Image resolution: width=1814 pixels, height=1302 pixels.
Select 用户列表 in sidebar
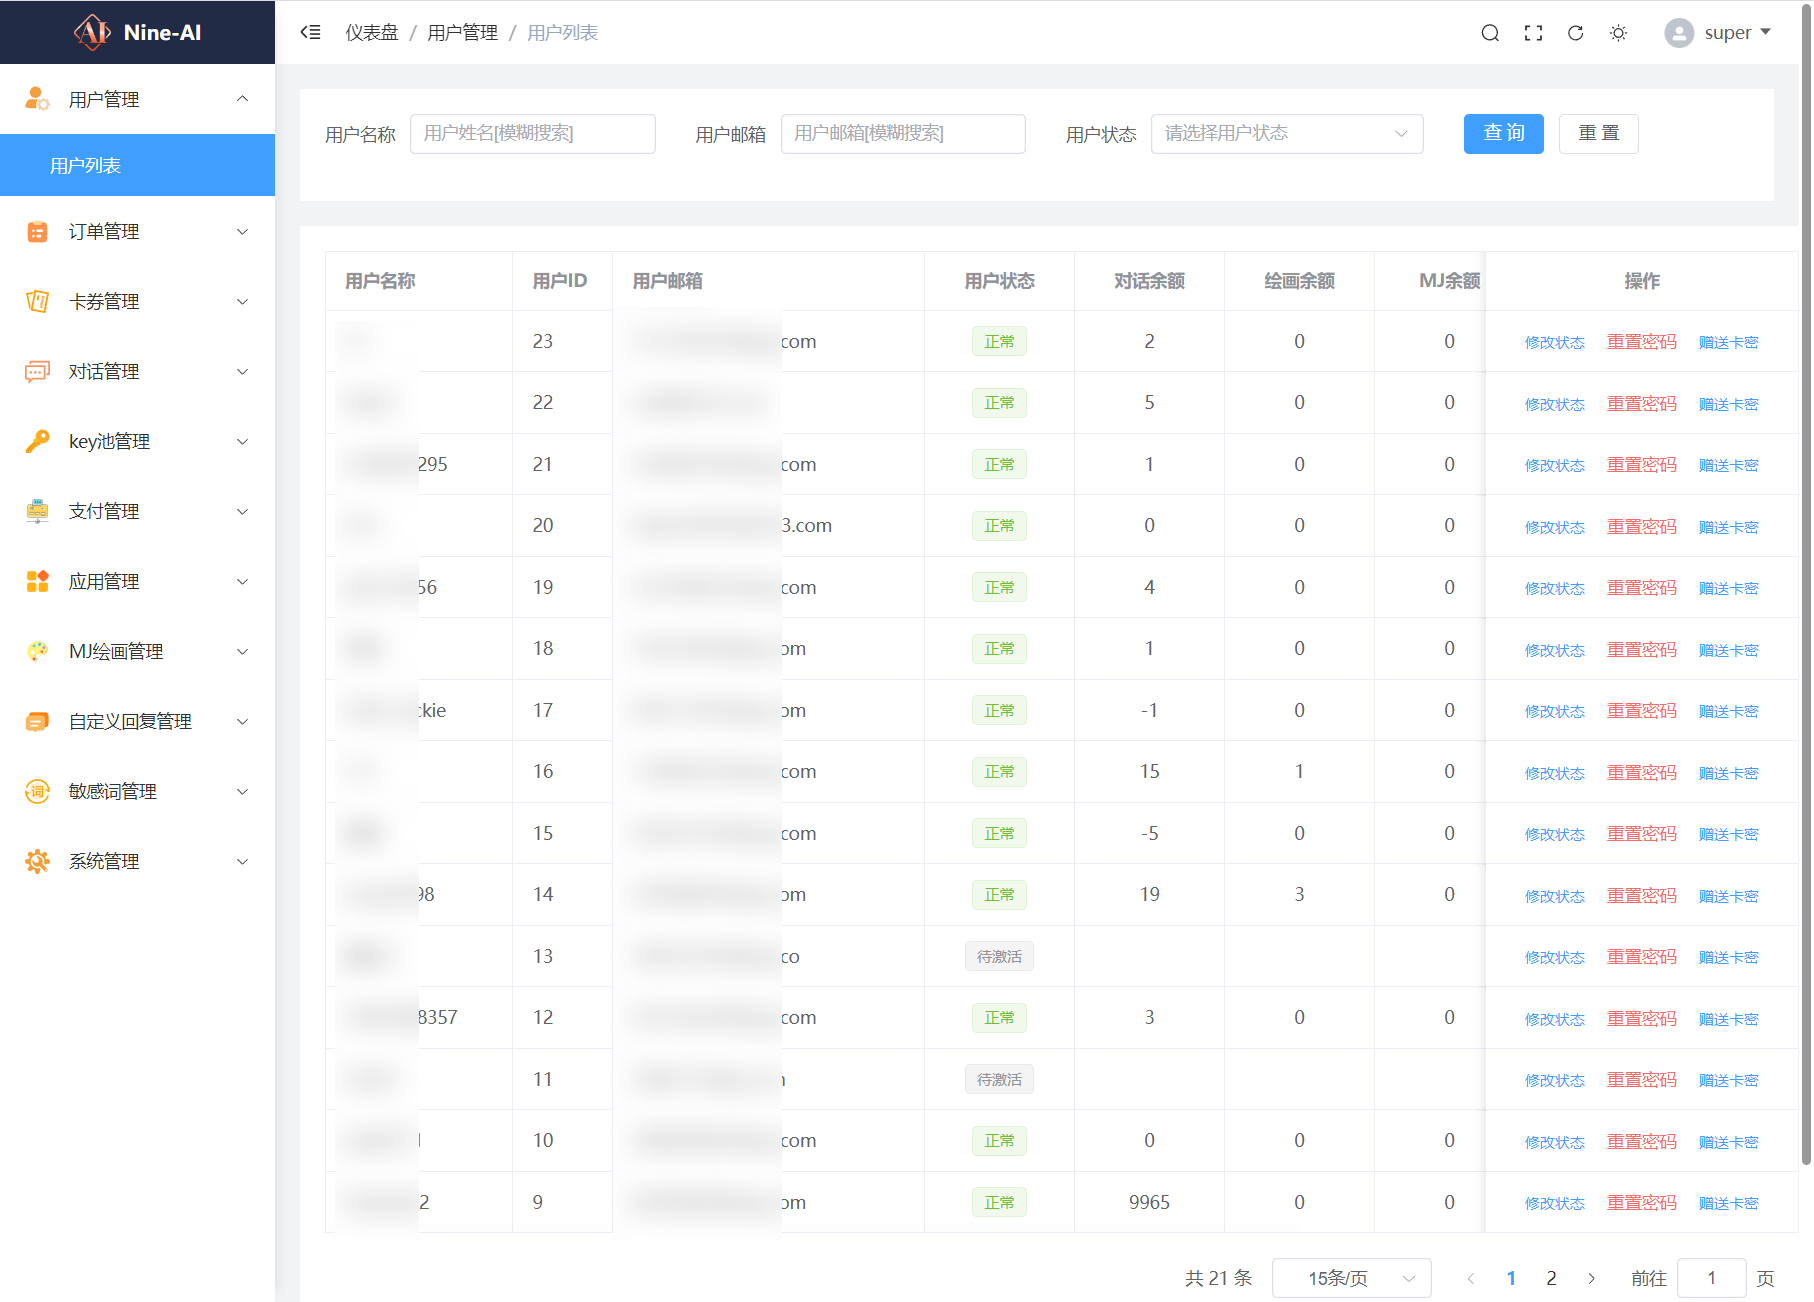click(137, 165)
